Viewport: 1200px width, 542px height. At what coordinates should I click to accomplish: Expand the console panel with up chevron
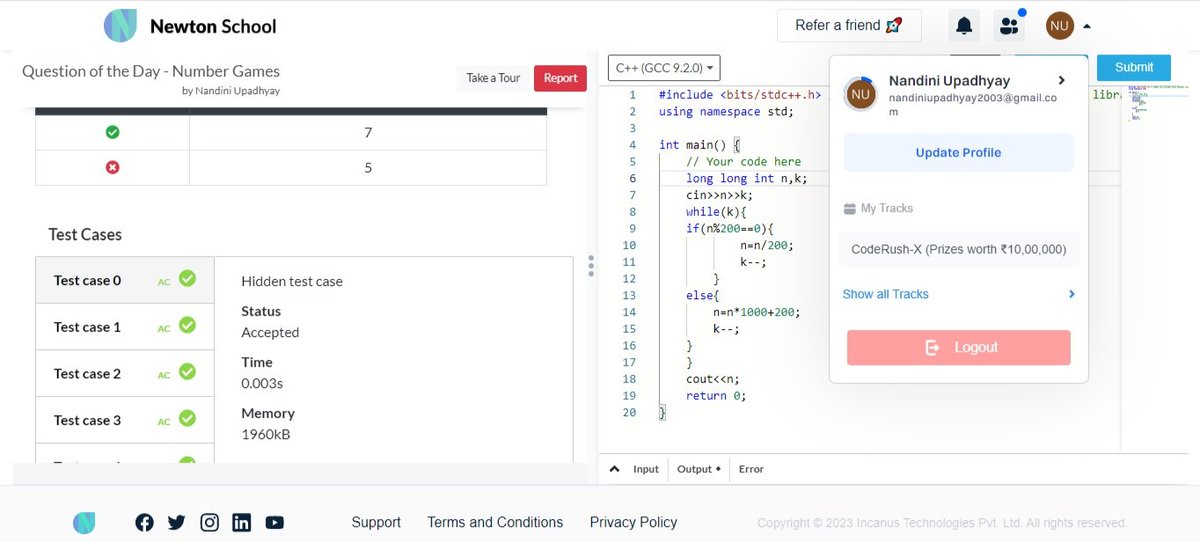pos(614,468)
